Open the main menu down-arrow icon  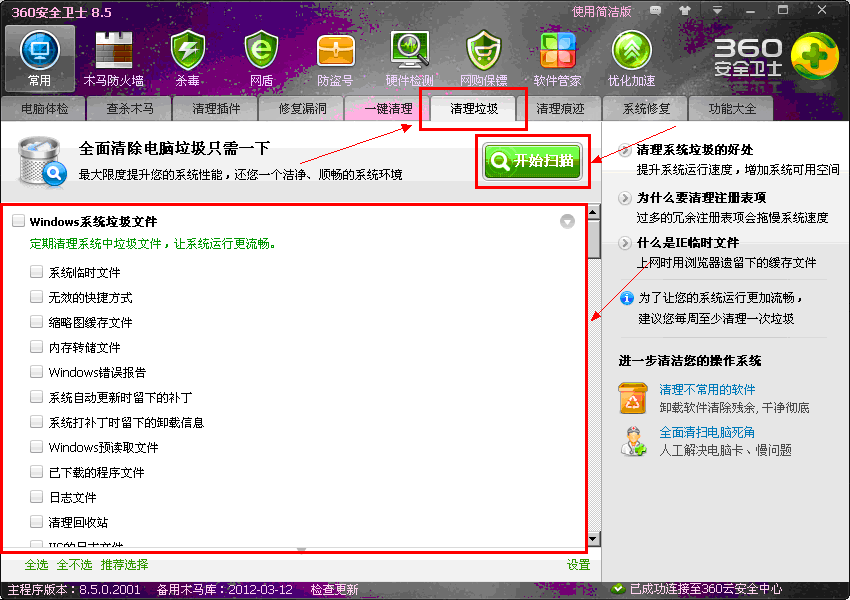pyautogui.click(x=717, y=11)
